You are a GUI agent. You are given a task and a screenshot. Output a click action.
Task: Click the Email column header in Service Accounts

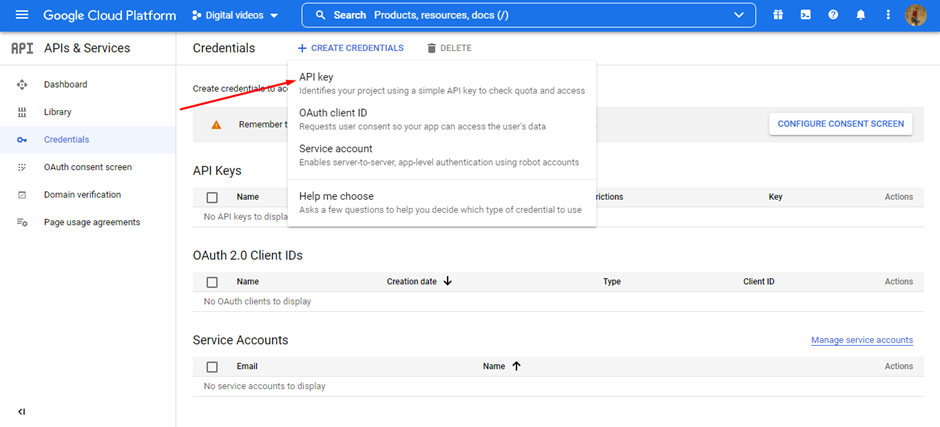tap(247, 366)
